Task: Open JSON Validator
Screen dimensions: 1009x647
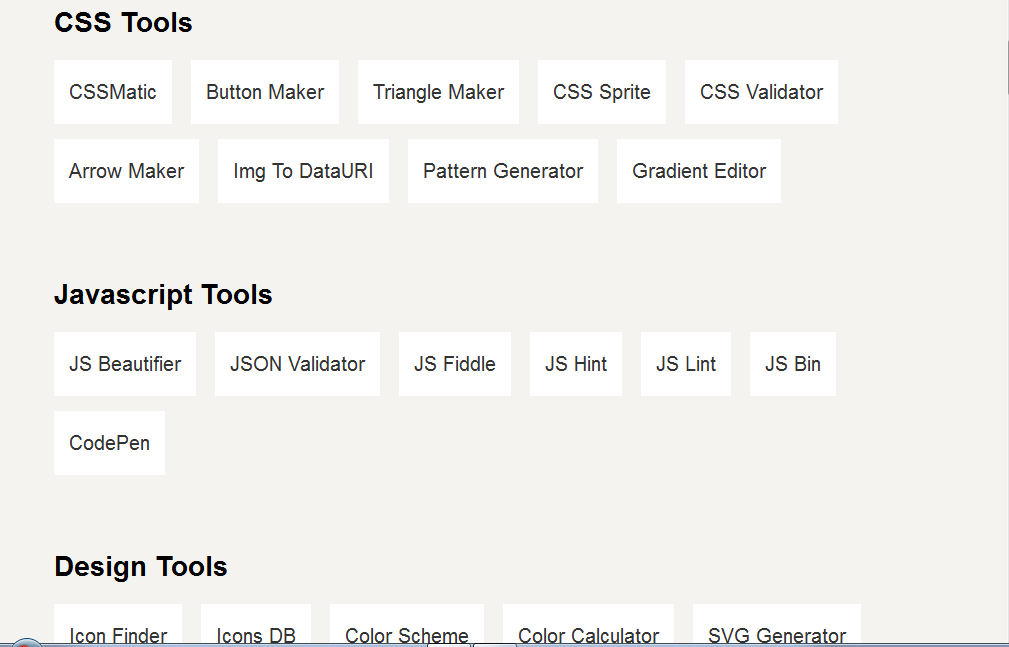Action: tap(297, 364)
